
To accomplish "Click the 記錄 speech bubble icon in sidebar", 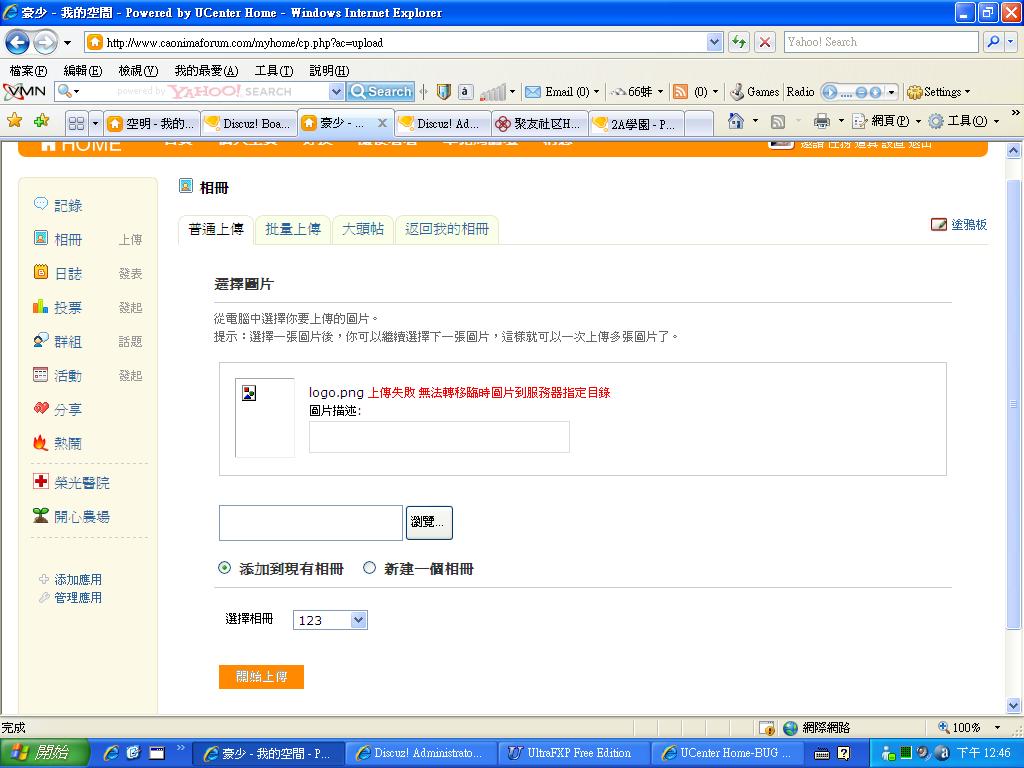I will tap(40, 204).
